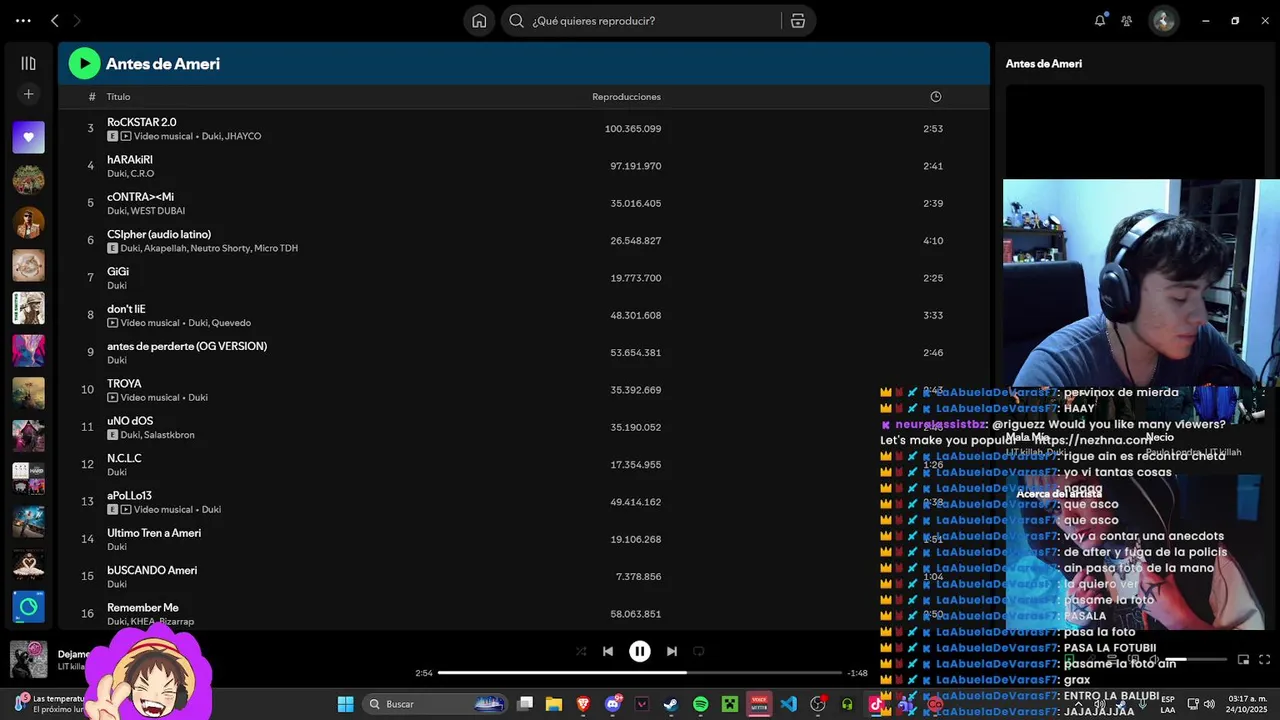This screenshot has height=720, width=1280.
Task: Open Voicemeeter from the taskbar
Action: pyautogui.click(x=759, y=704)
